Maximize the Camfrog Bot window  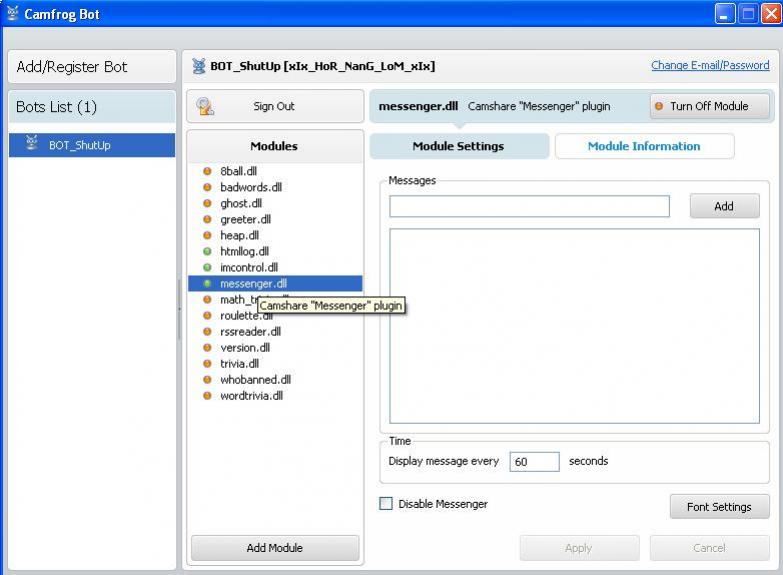tap(748, 13)
